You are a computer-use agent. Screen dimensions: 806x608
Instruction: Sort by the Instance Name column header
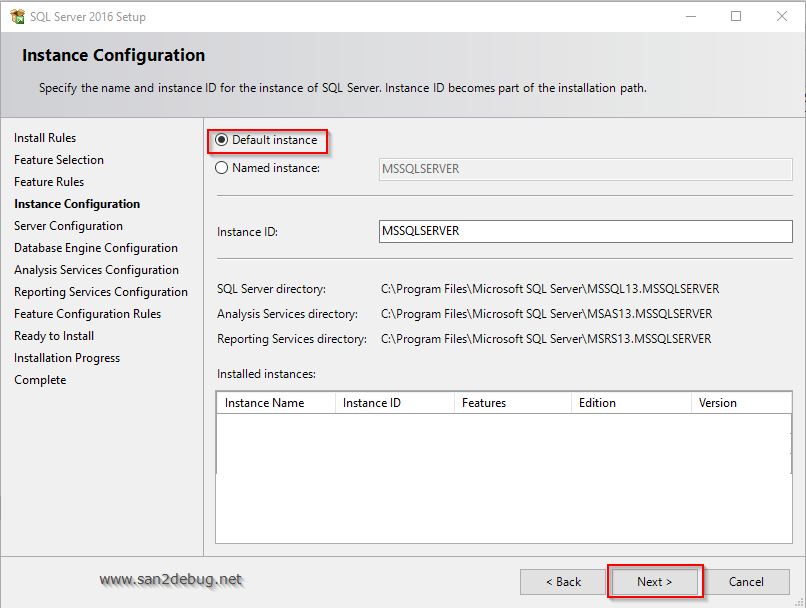click(x=265, y=403)
